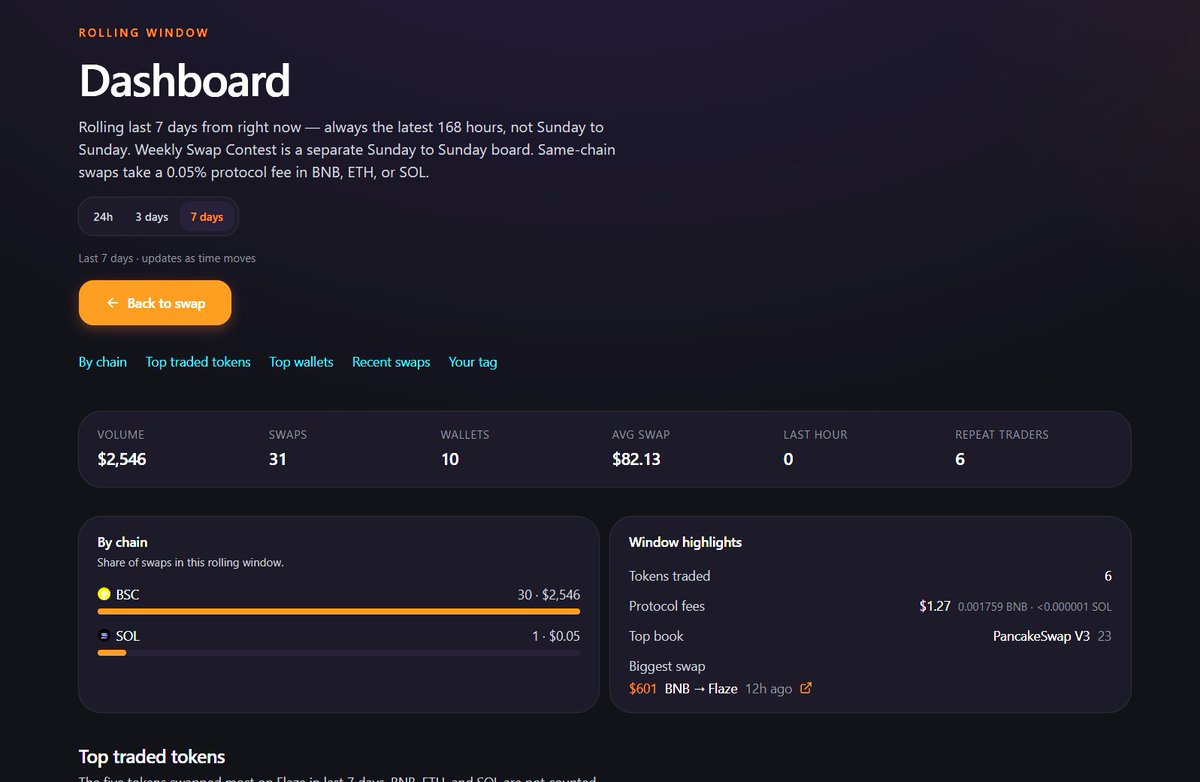Image resolution: width=1200 pixels, height=782 pixels.
Task: Click the 'By chain' card heading
Action: tap(122, 542)
